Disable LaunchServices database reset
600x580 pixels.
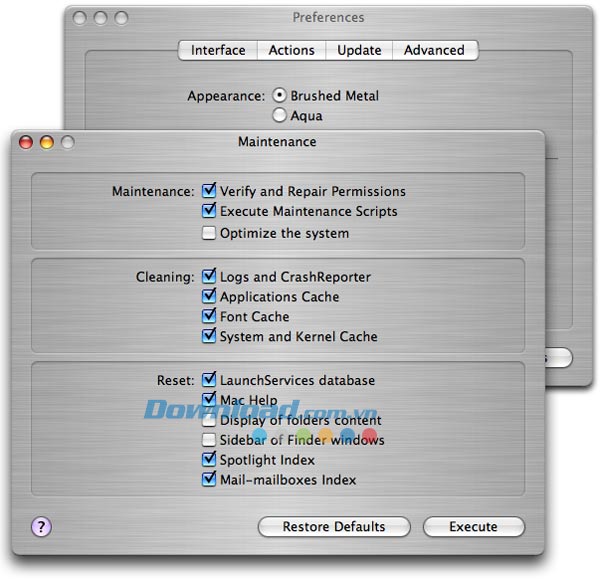[x=209, y=380]
